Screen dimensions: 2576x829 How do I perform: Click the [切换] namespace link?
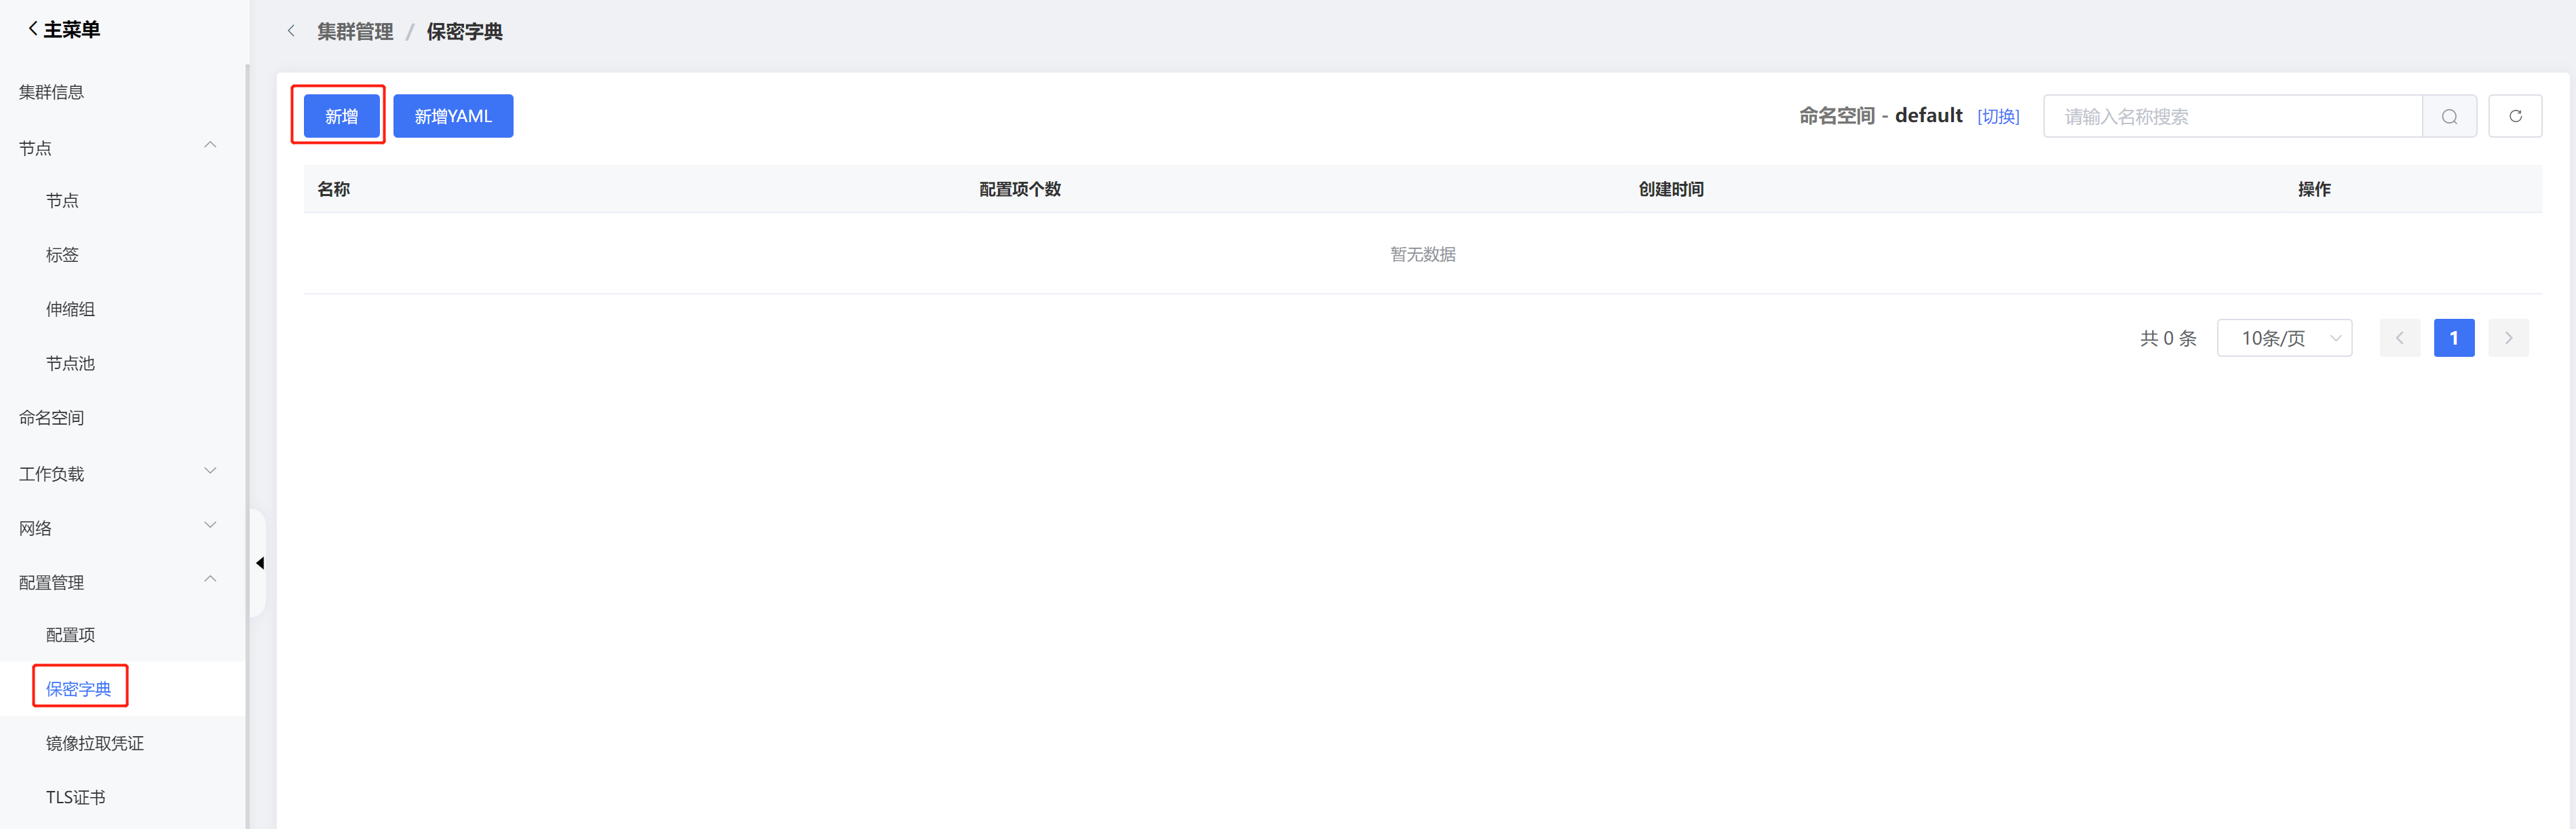point(1998,117)
